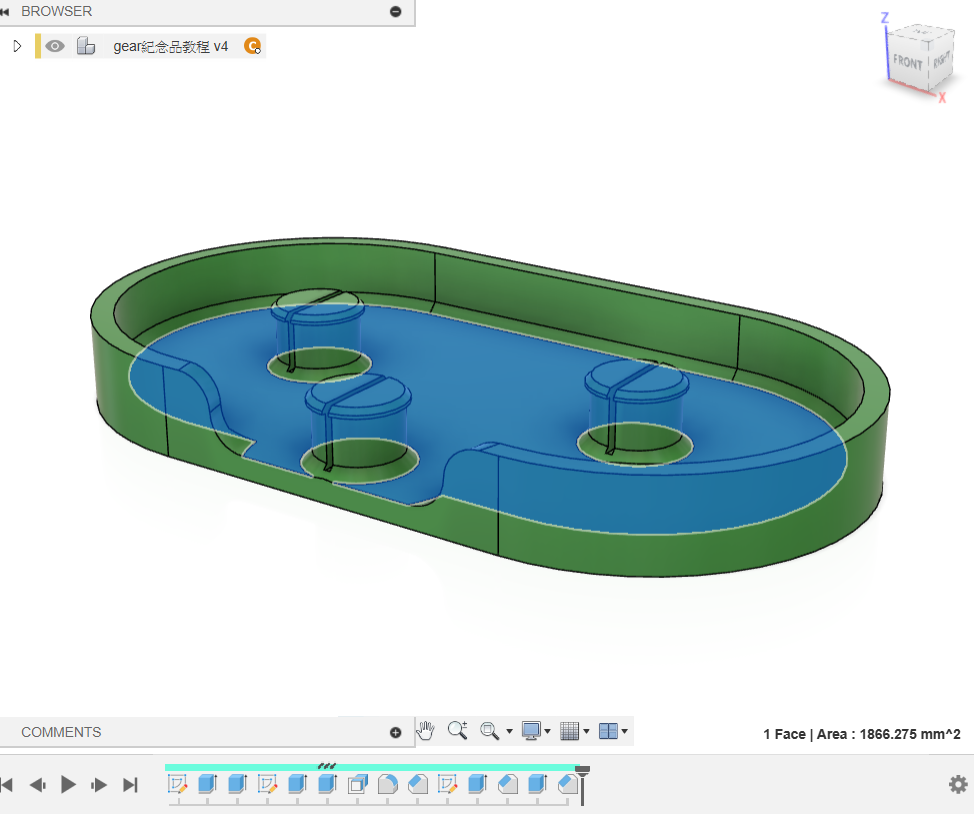This screenshot has width=974, height=814.
Task: Click FRONT face on the ViewCube
Action: 907,63
